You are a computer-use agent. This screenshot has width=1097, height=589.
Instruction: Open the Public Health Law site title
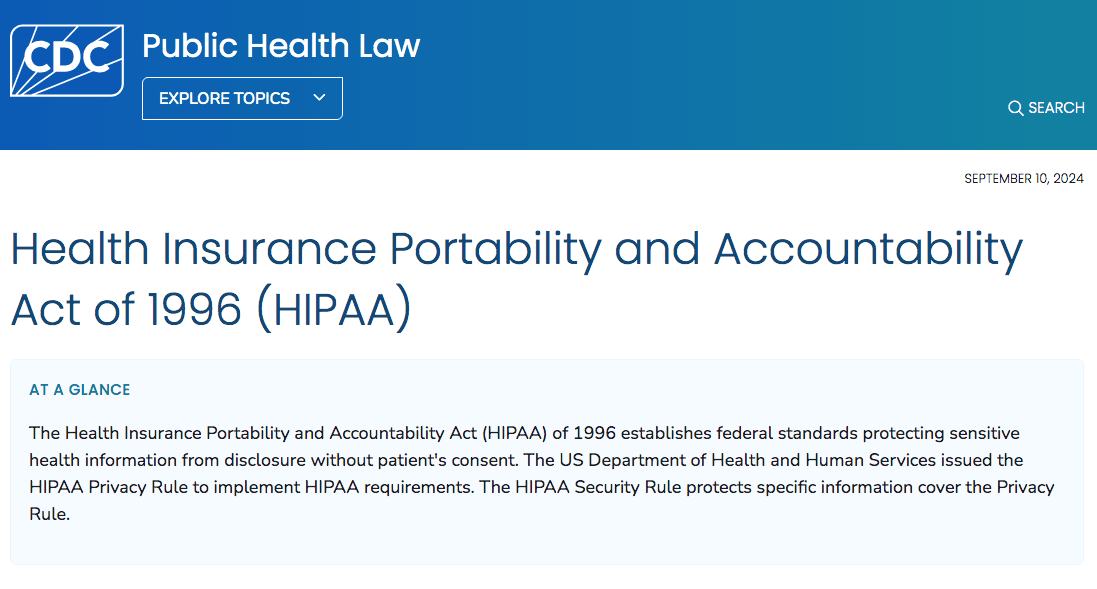pos(281,45)
